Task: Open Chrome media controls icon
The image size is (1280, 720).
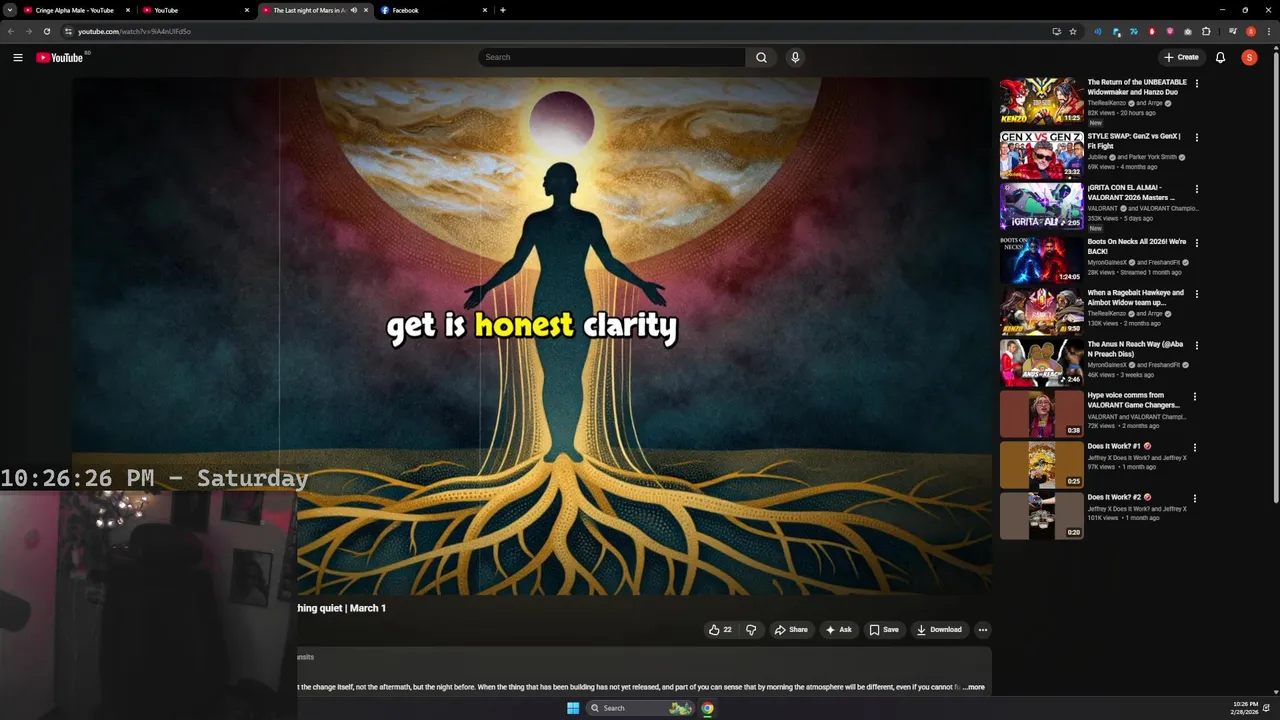Action: [x=1232, y=31]
